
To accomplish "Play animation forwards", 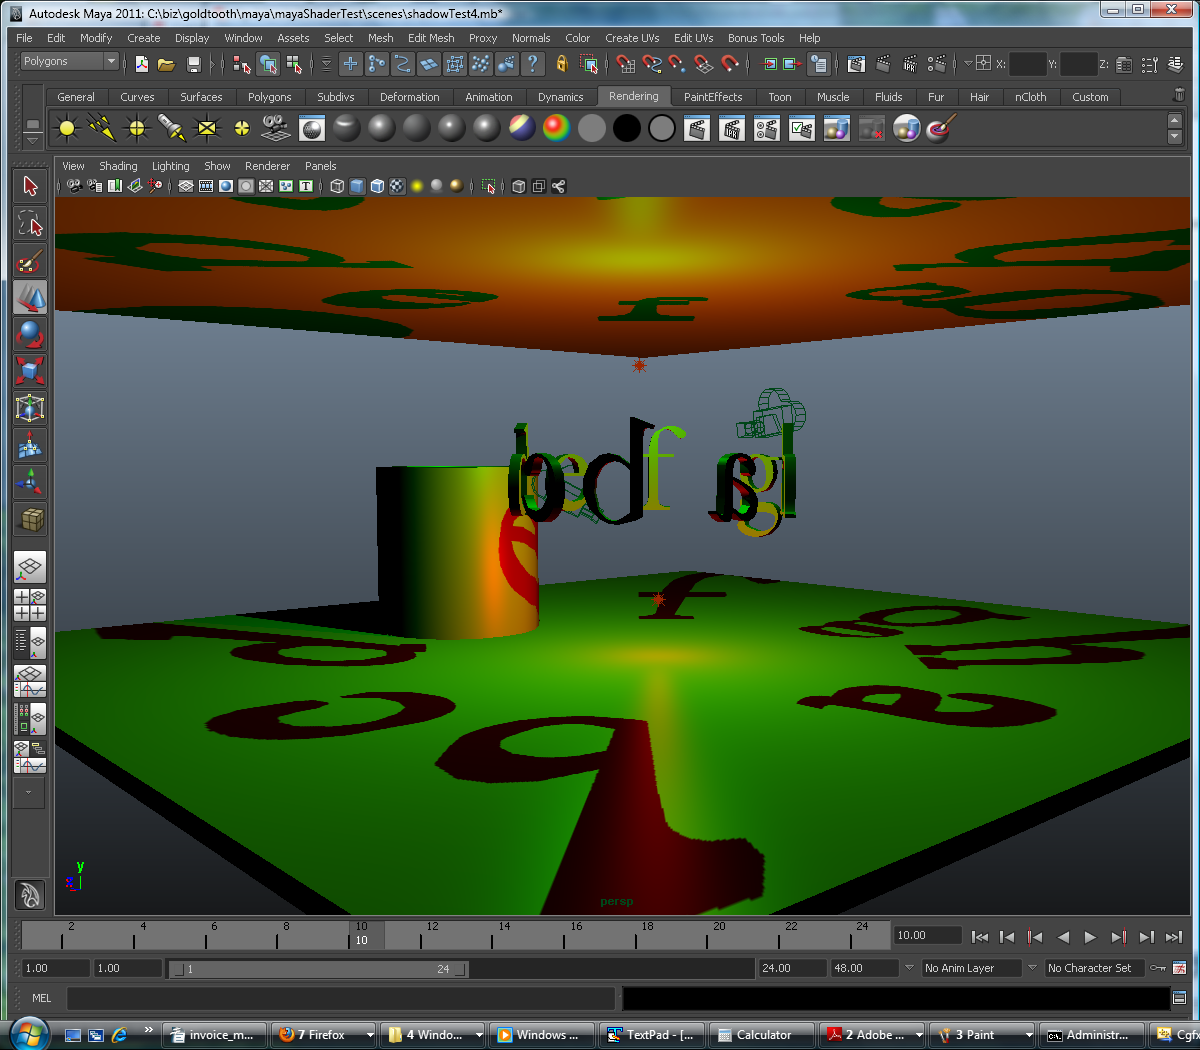I will 1090,937.
